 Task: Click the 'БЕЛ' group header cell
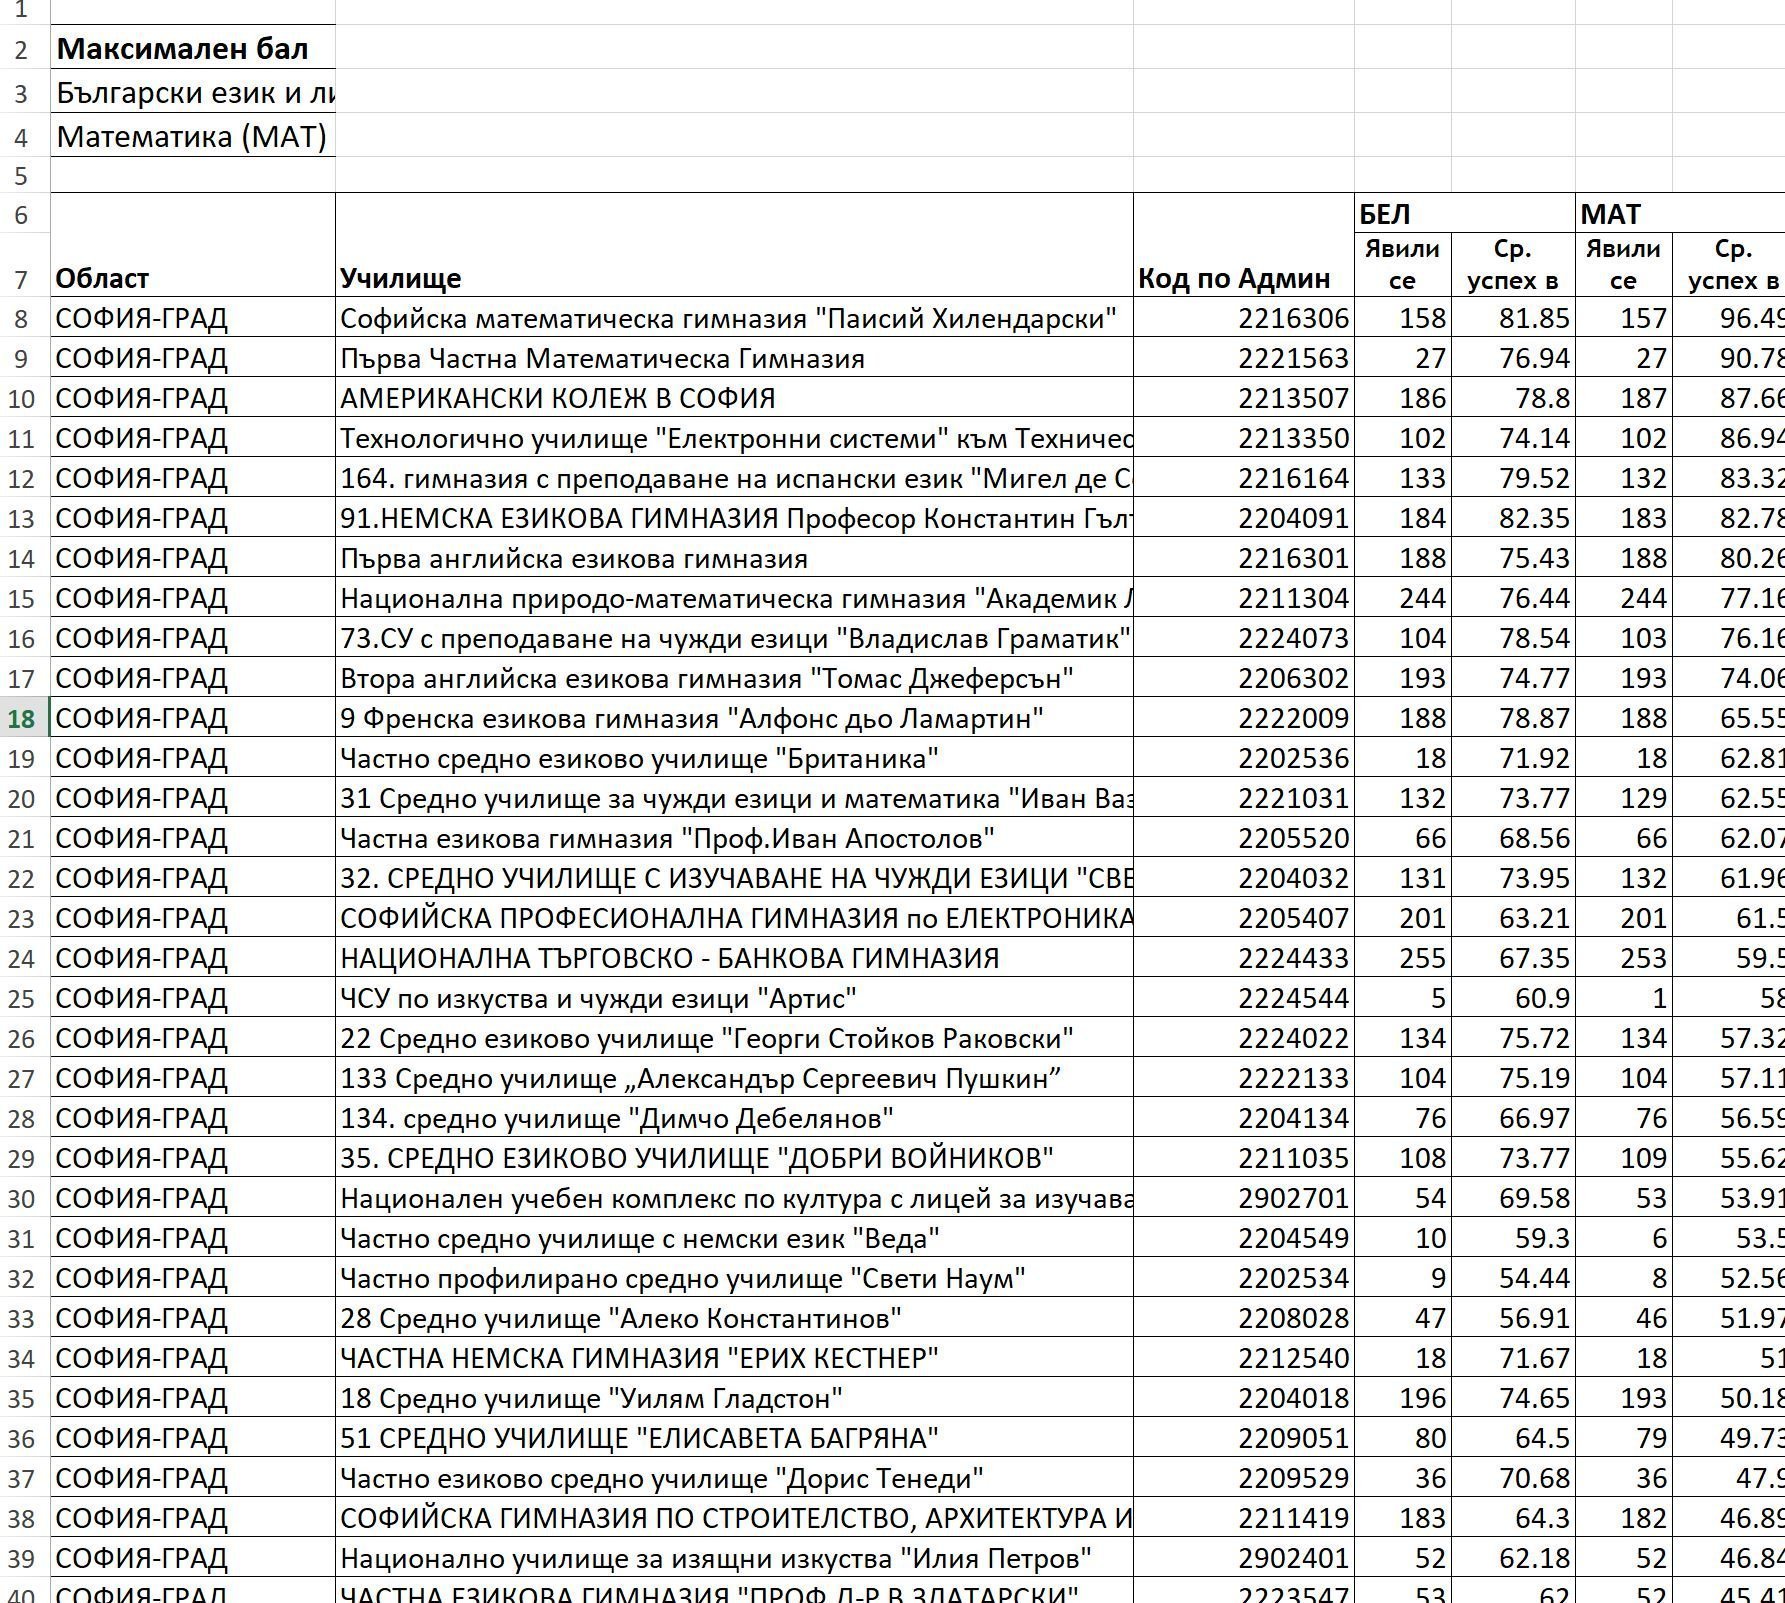coord(1464,213)
